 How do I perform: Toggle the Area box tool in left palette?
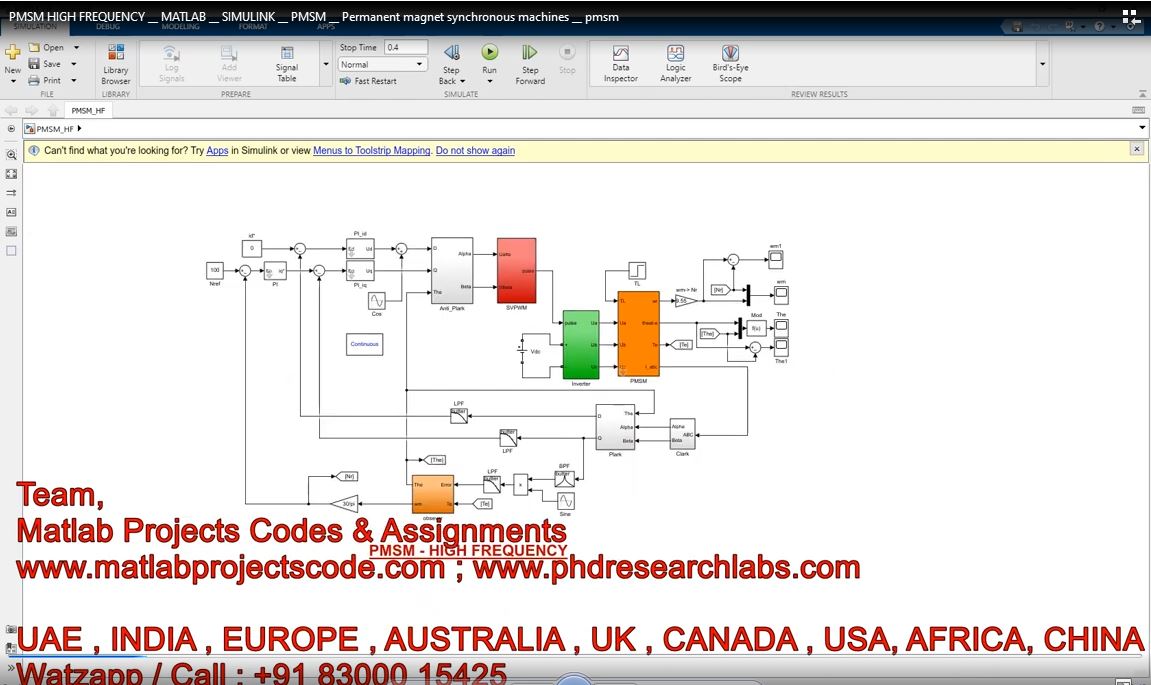tap(11, 251)
